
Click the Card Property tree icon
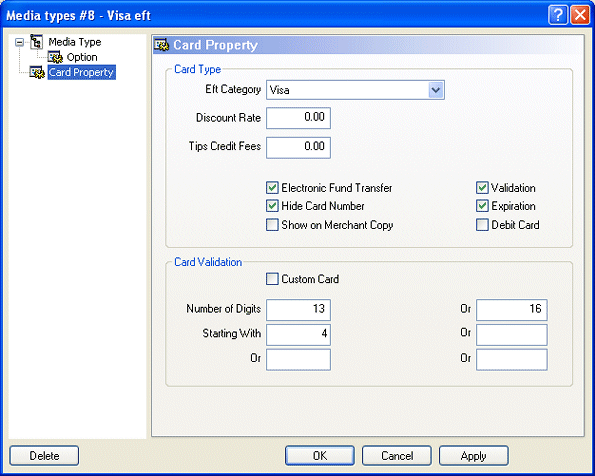[37, 72]
